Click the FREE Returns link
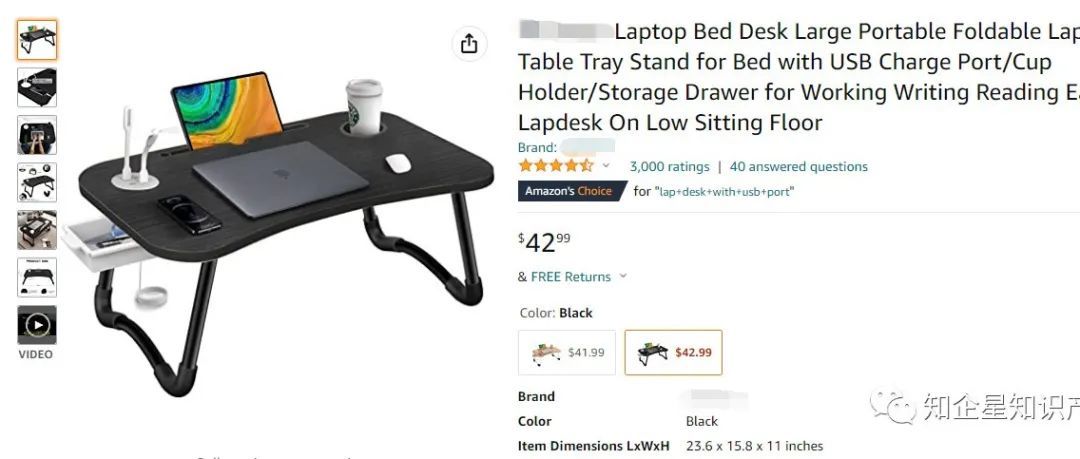The width and height of the screenshot is (1080, 459). coord(571,277)
